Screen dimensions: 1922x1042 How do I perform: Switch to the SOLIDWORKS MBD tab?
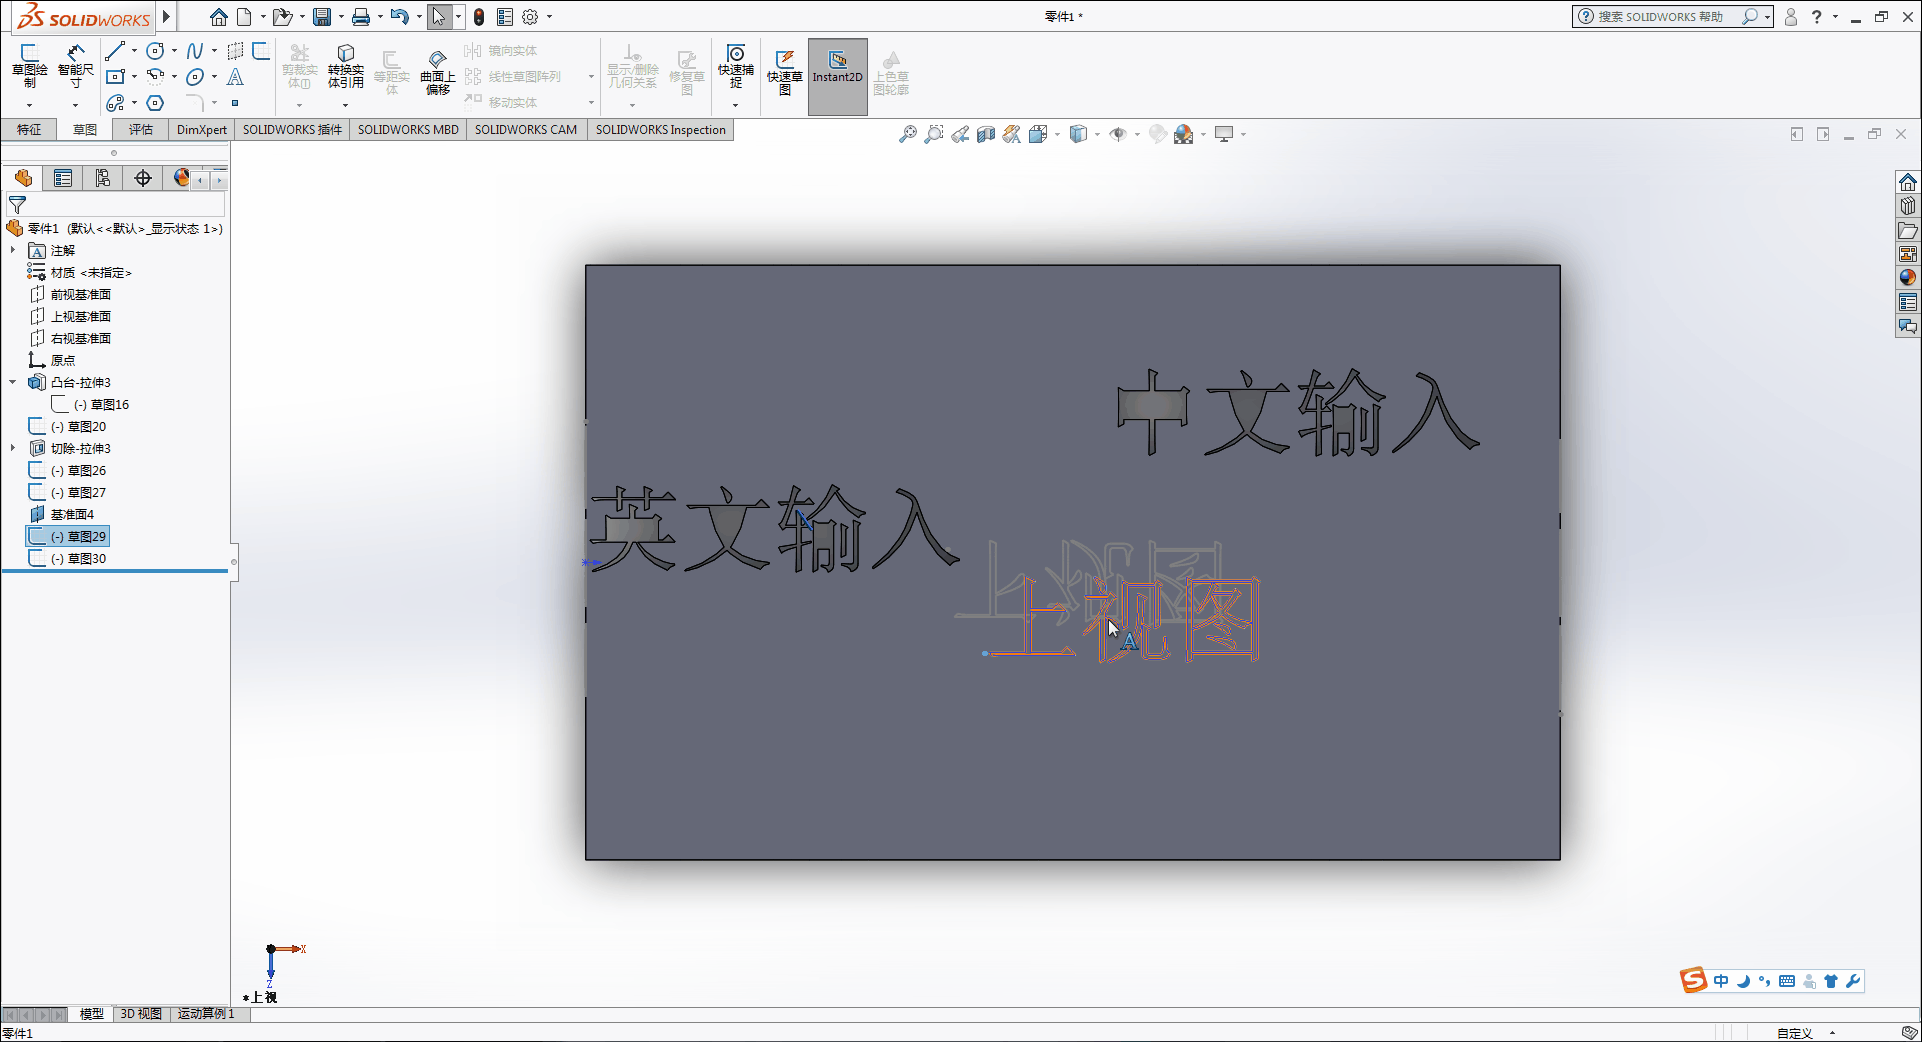coord(408,130)
